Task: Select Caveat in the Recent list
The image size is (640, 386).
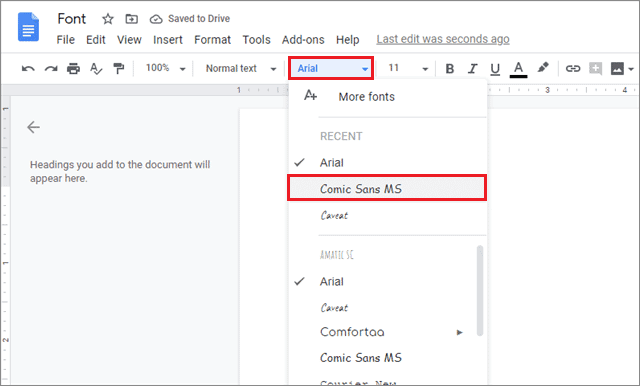Action: 387,215
